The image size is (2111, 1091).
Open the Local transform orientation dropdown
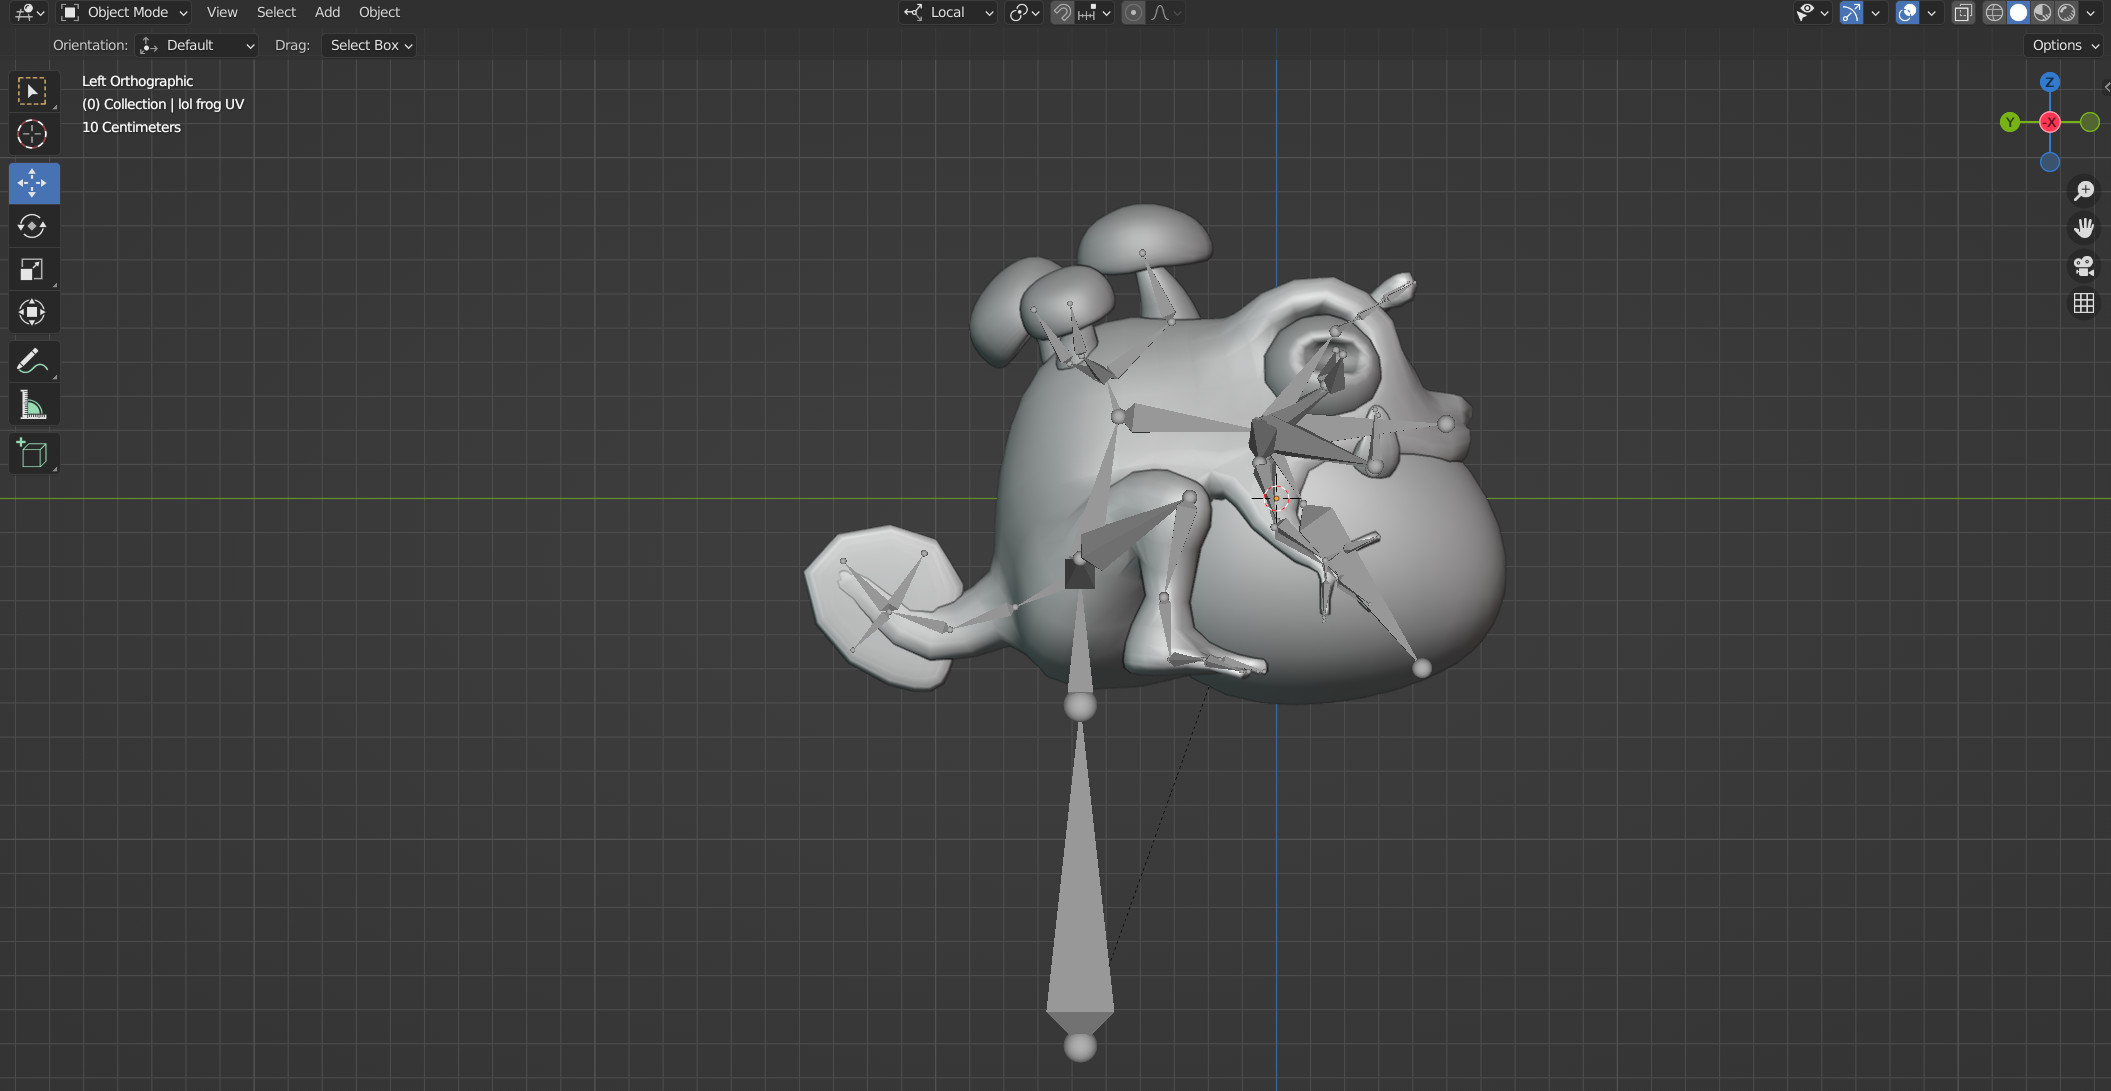(948, 12)
